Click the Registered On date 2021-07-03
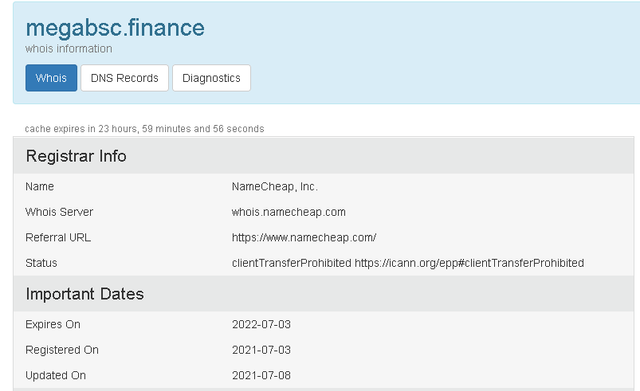The width and height of the screenshot is (640, 391). coord(261,350)
